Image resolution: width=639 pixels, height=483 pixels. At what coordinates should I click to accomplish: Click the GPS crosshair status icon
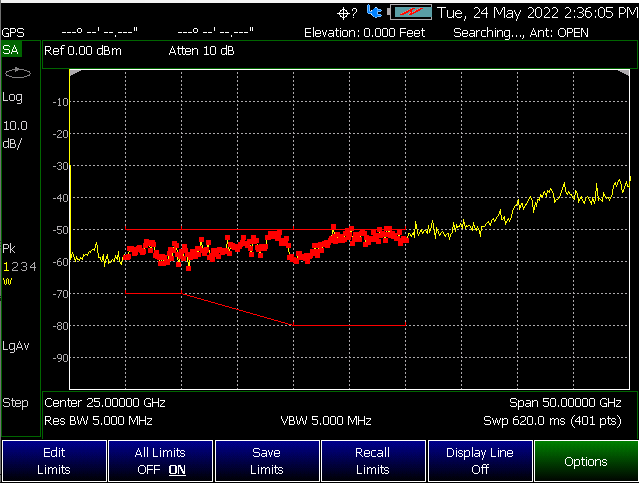[347, 13]
